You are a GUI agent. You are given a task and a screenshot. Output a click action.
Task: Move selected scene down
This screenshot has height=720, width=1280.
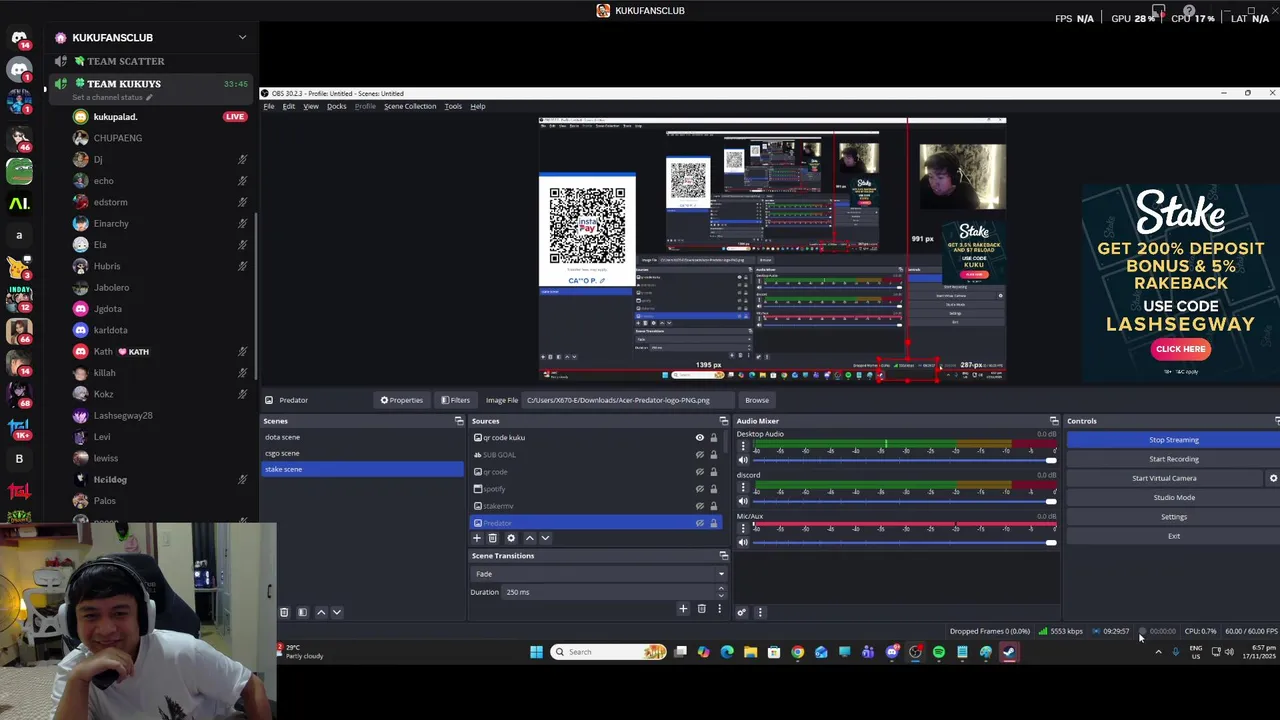coord(337,612)
